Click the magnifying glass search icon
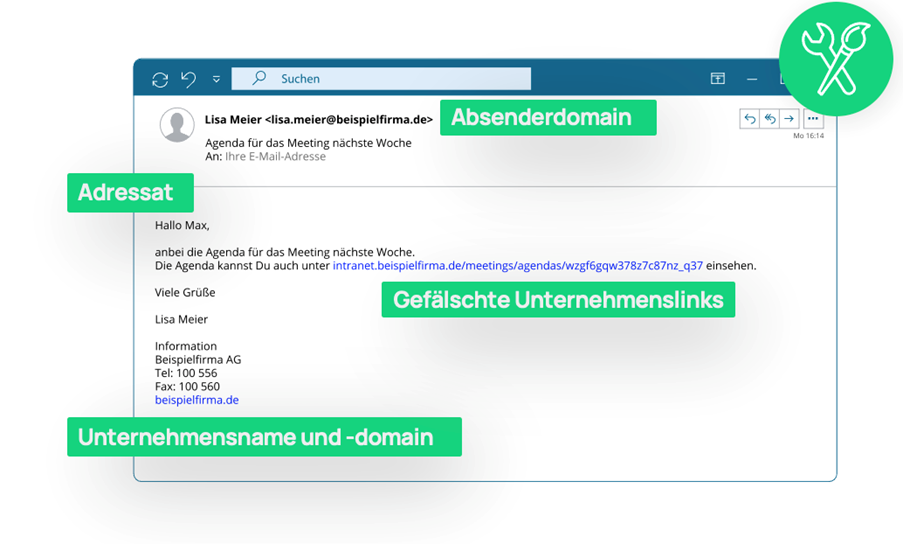Image resolution: width=903 pixels, height=544 pixels. coord(259,79)
